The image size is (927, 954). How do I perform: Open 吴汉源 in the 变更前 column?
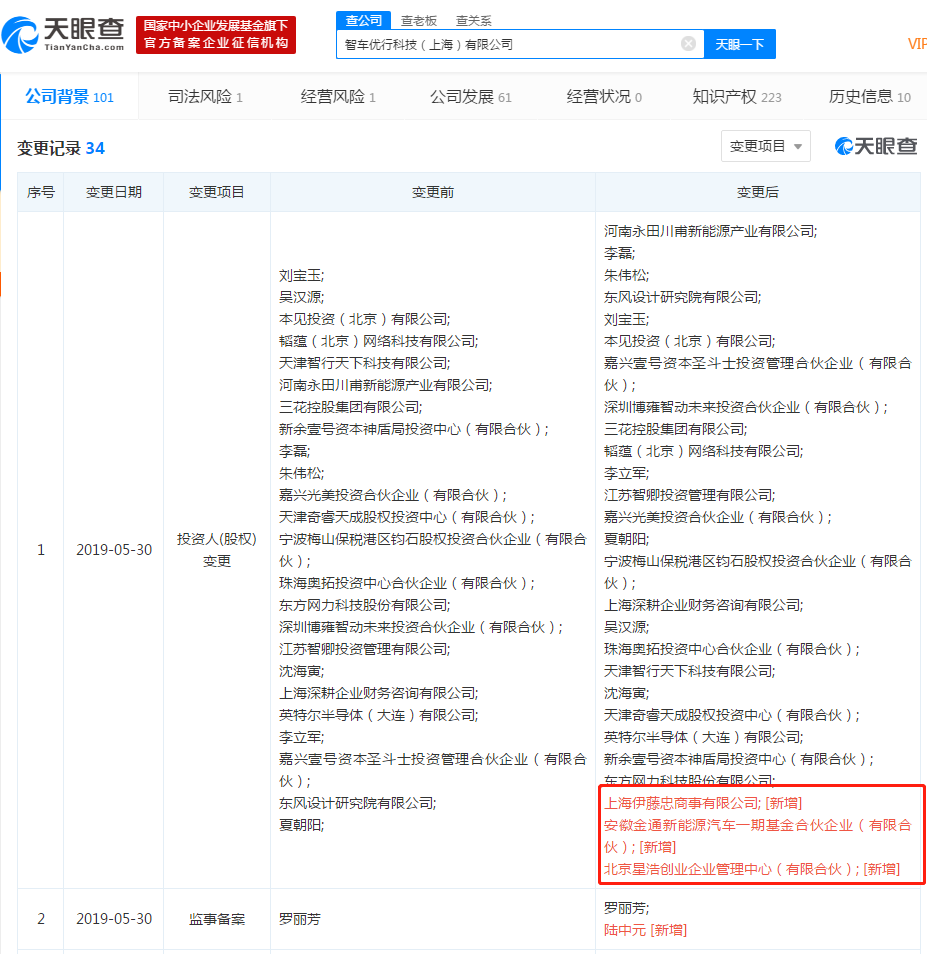tap(301, 298)
